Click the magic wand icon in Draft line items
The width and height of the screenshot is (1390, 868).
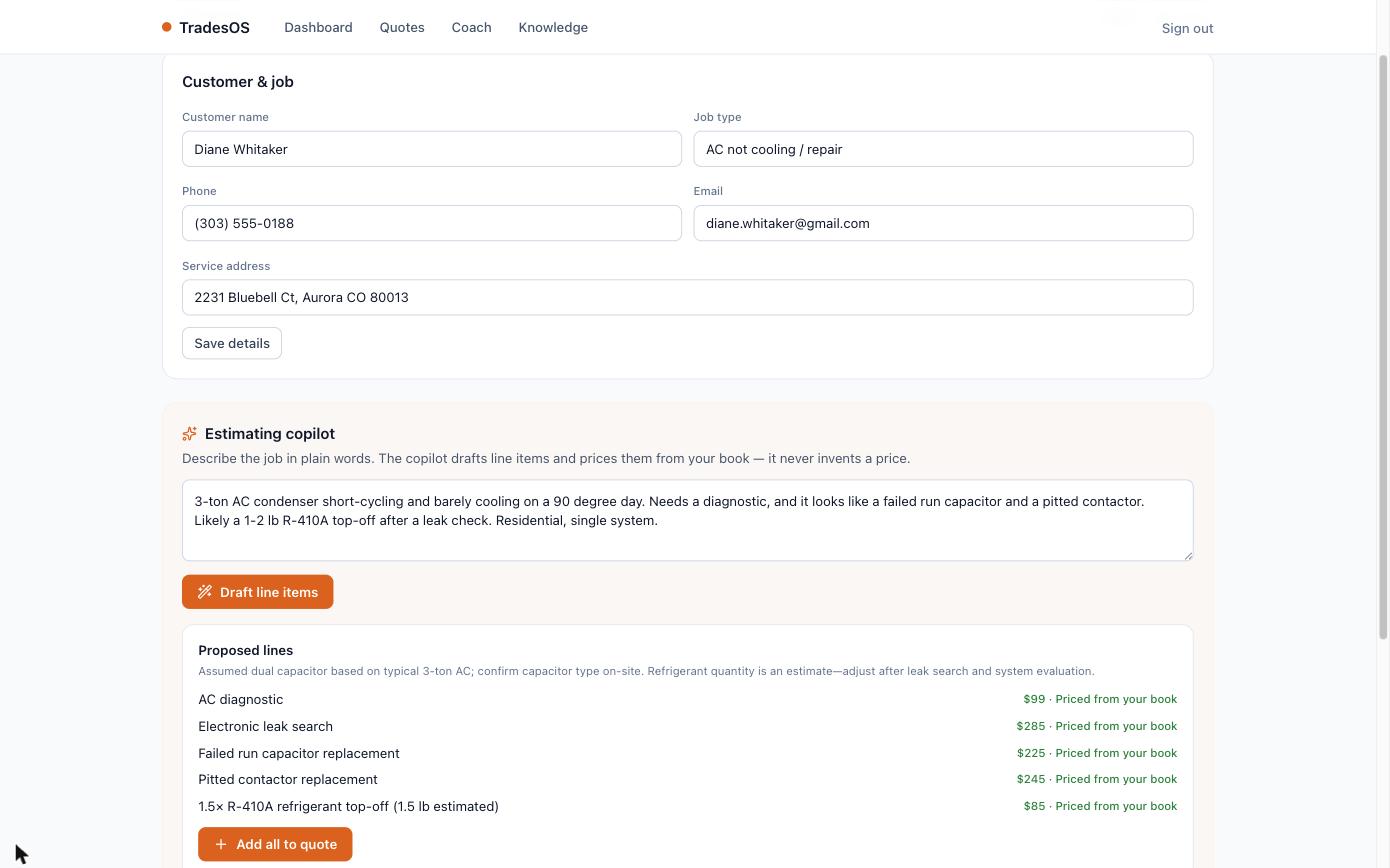[x=205, y=592]
